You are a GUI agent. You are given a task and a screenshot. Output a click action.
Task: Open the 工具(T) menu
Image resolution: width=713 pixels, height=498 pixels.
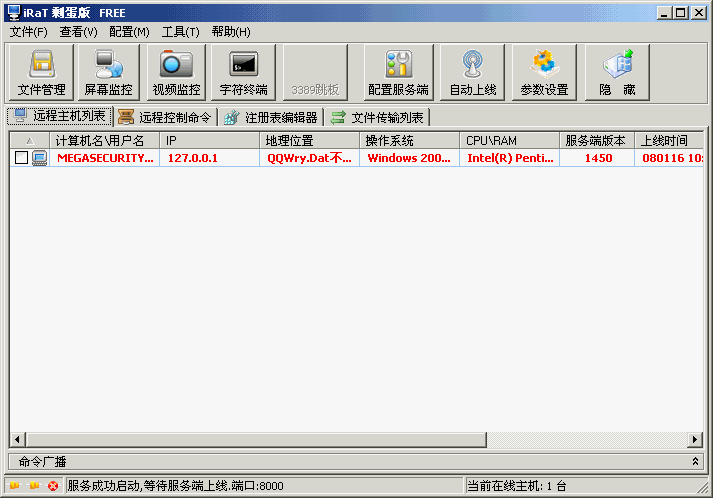pos(180,32)
